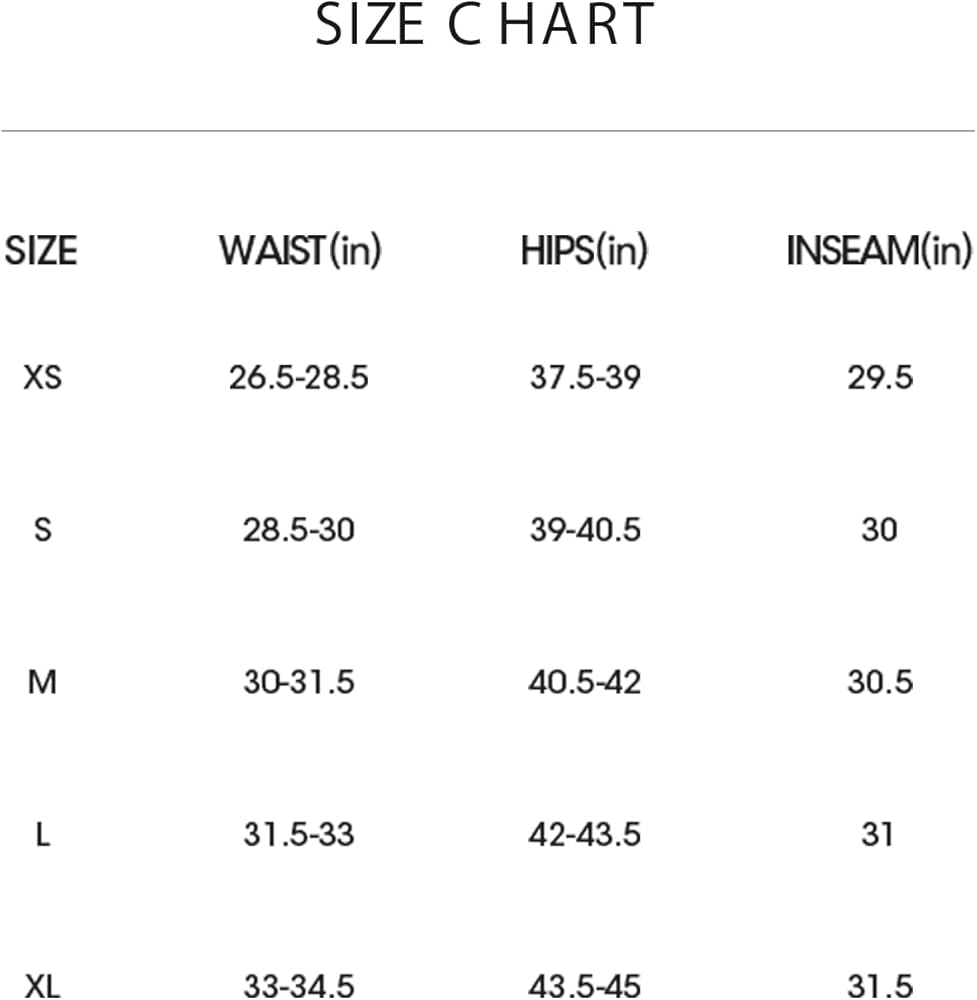977x1000 pixels.
Task: Click the S waist value 28.5-30
Action: coord(298,530)
